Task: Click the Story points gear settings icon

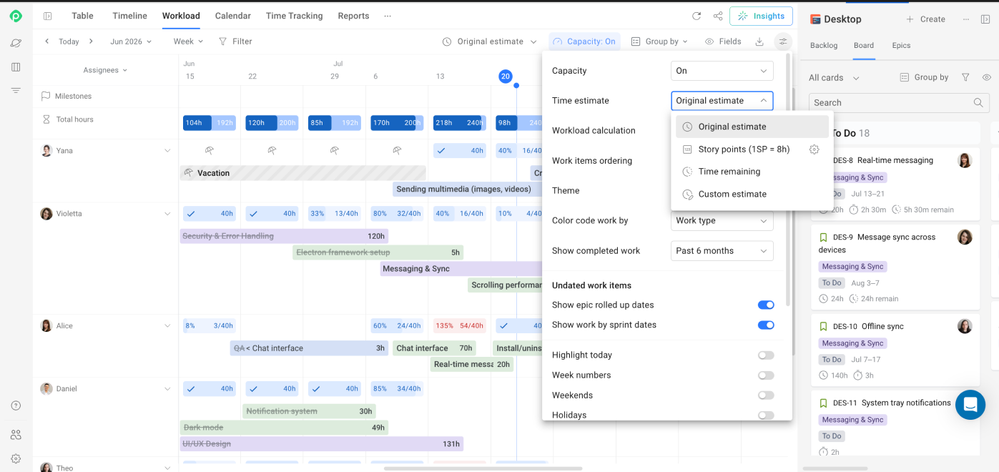Action: [x=814, y=150]
